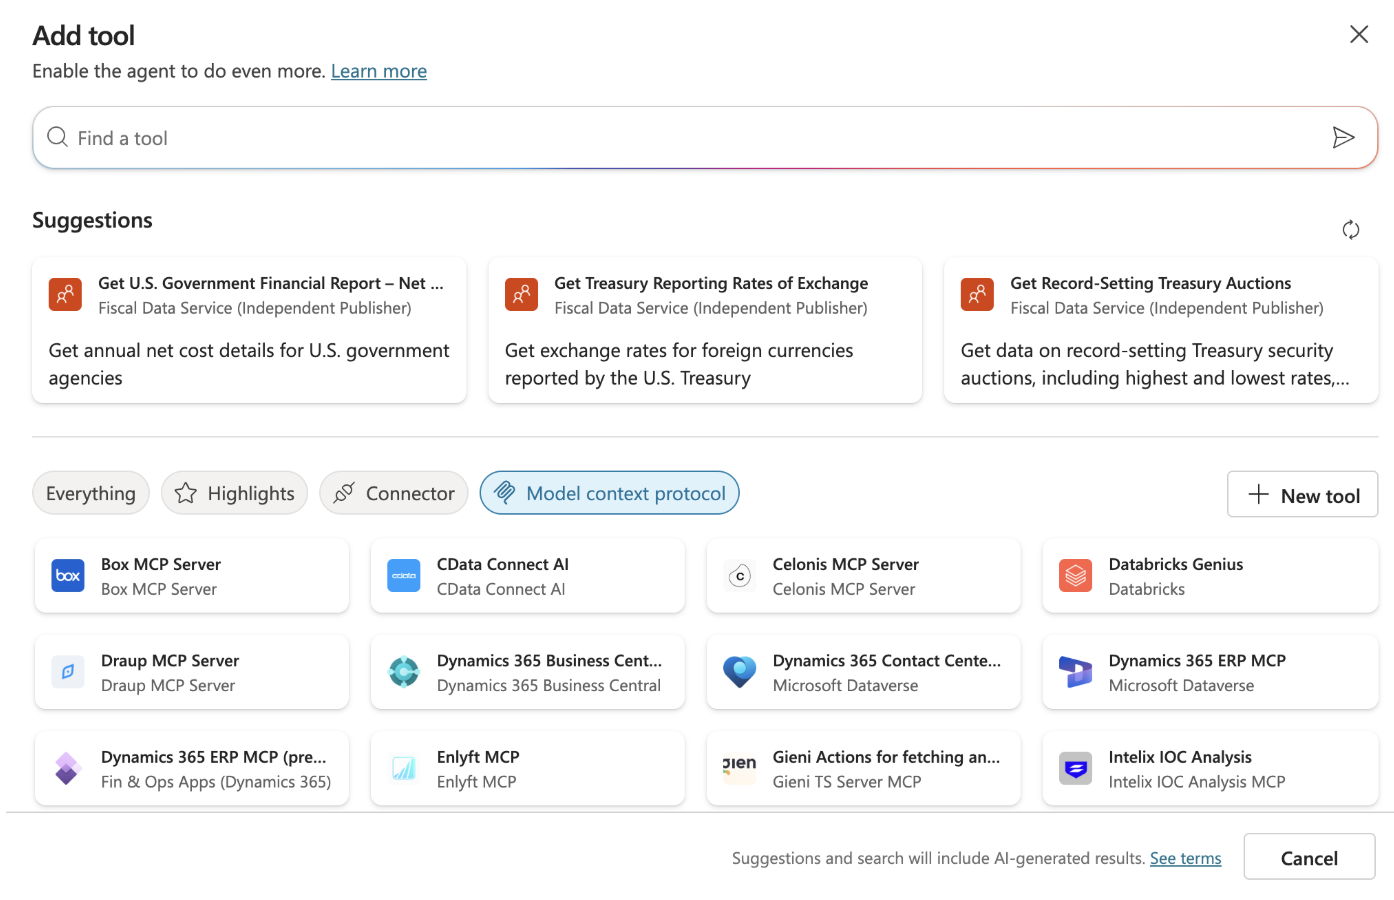Click the CData Connect AI logo
This screenshot has width=1394, height=900.
click(404, 576)
